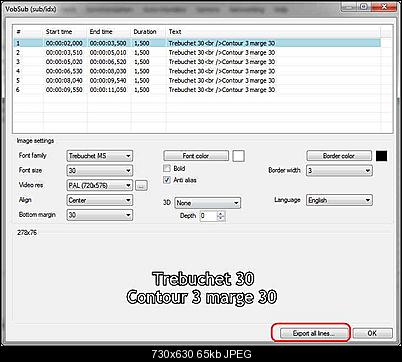The height and width of the screenshot is (362, 402).
Task: Select subtitle line 3 in the list
Action: click(197, 62)
